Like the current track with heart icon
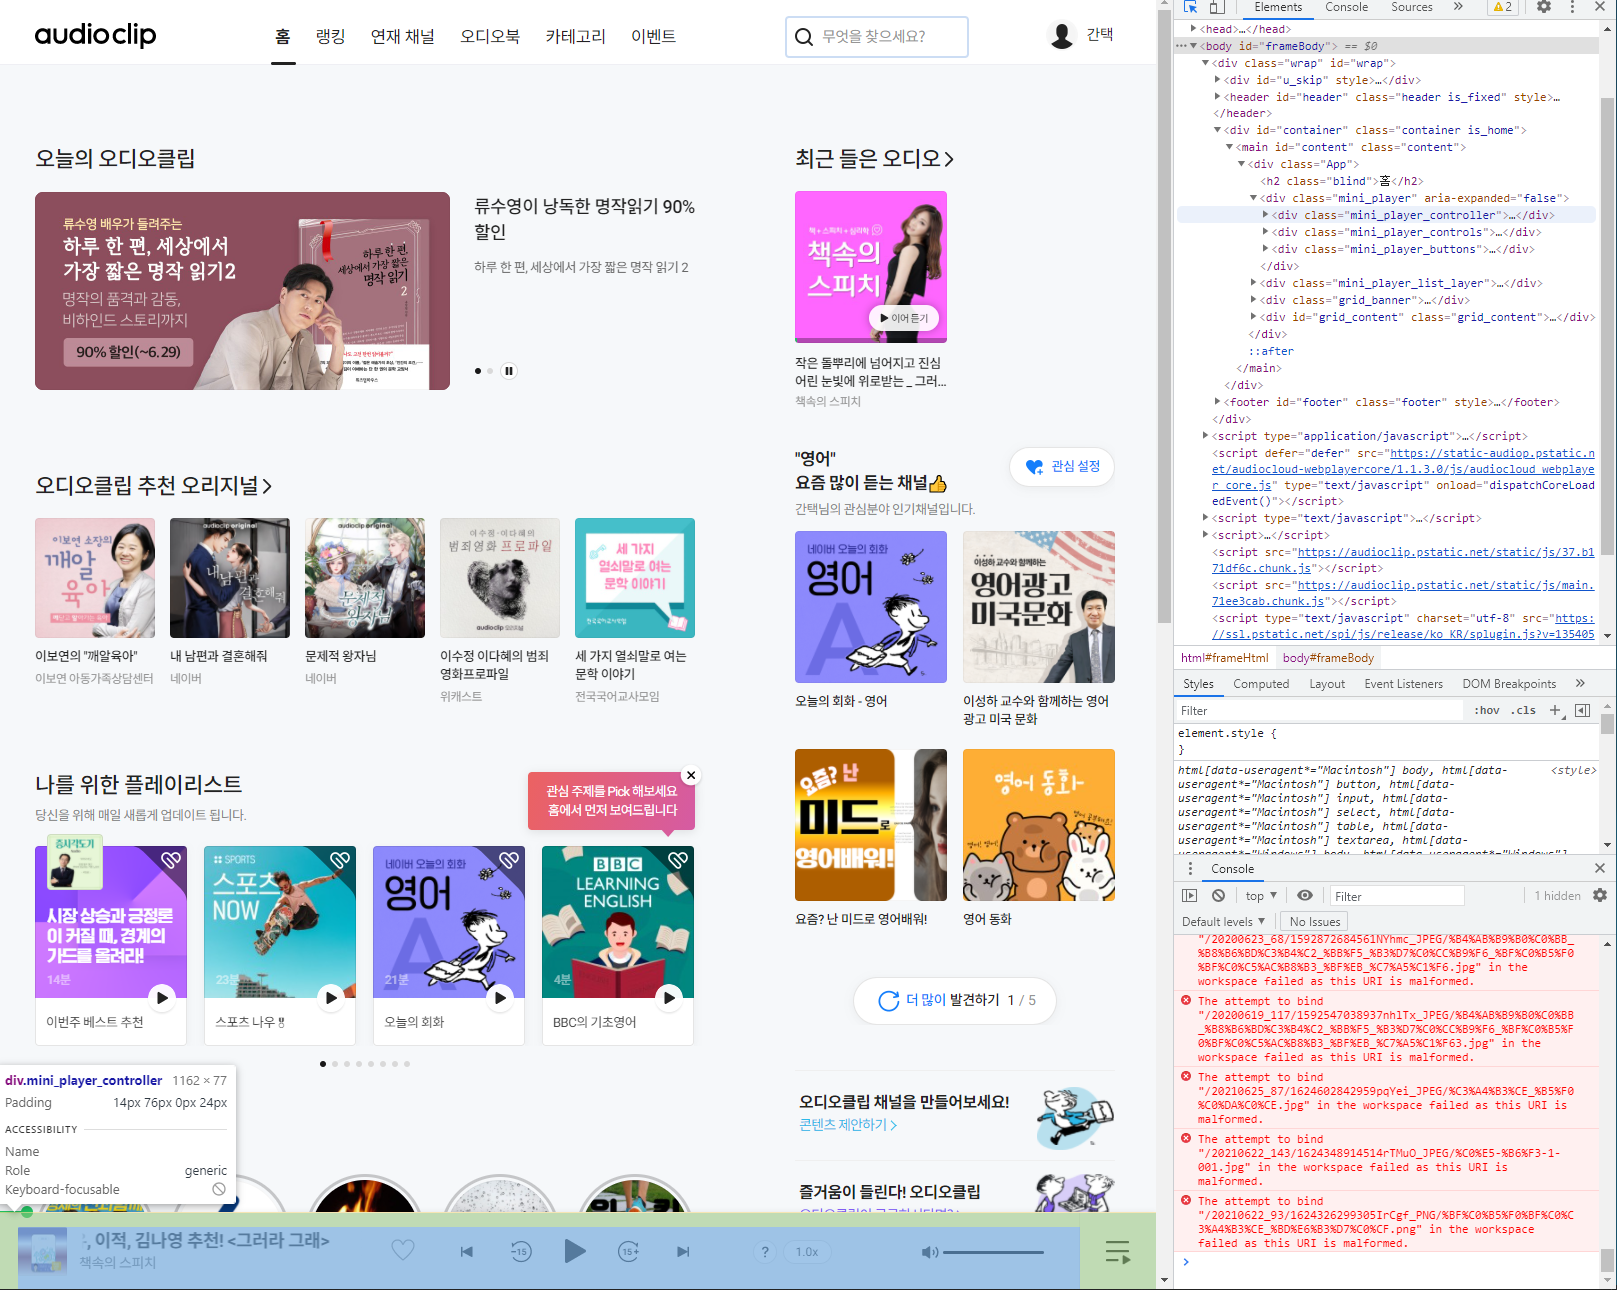The width and height of the screenshot is (1617, 1296). [x=403, y=1250]
